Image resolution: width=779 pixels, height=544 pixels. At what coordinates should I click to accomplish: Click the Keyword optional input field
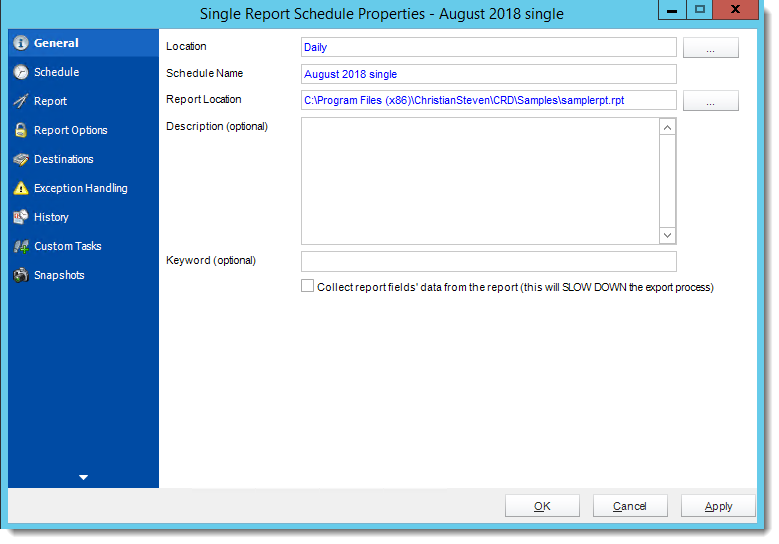tap(489, 261)
